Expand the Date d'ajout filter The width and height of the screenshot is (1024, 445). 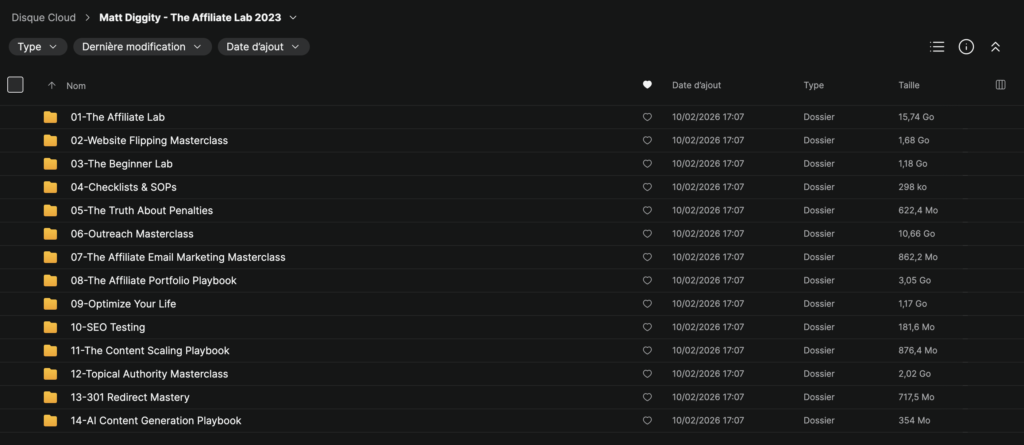[x=263, y=47]
